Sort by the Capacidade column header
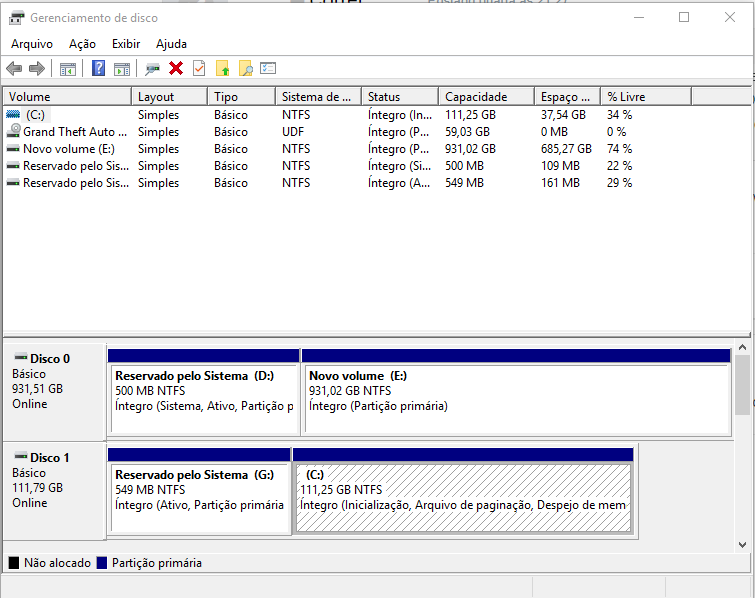 pyautogui.click(x=486, y=97)
